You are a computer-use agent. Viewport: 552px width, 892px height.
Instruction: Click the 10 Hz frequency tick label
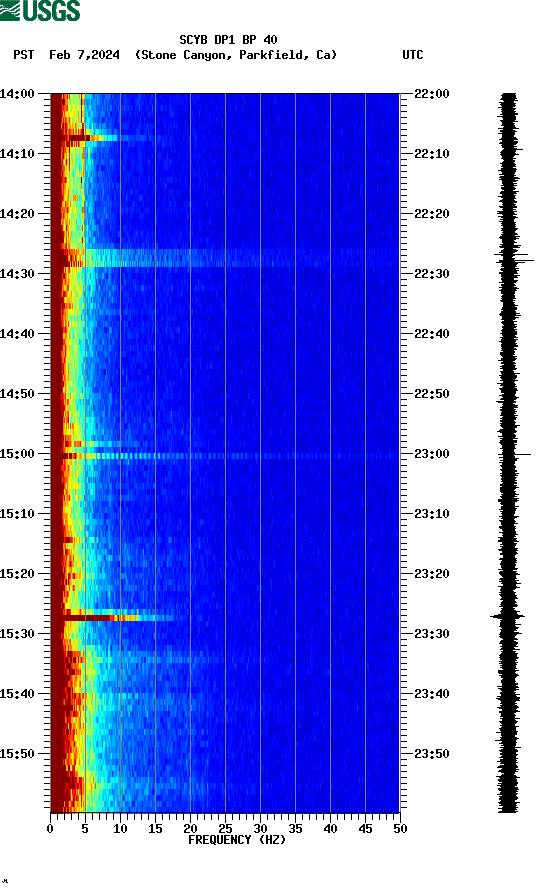tap(120, 829)
